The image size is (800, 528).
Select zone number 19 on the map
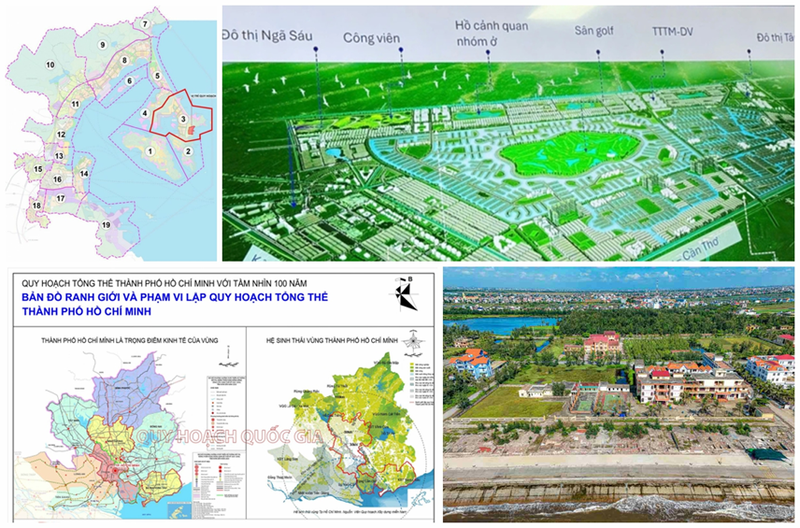(x=106, y=226)
